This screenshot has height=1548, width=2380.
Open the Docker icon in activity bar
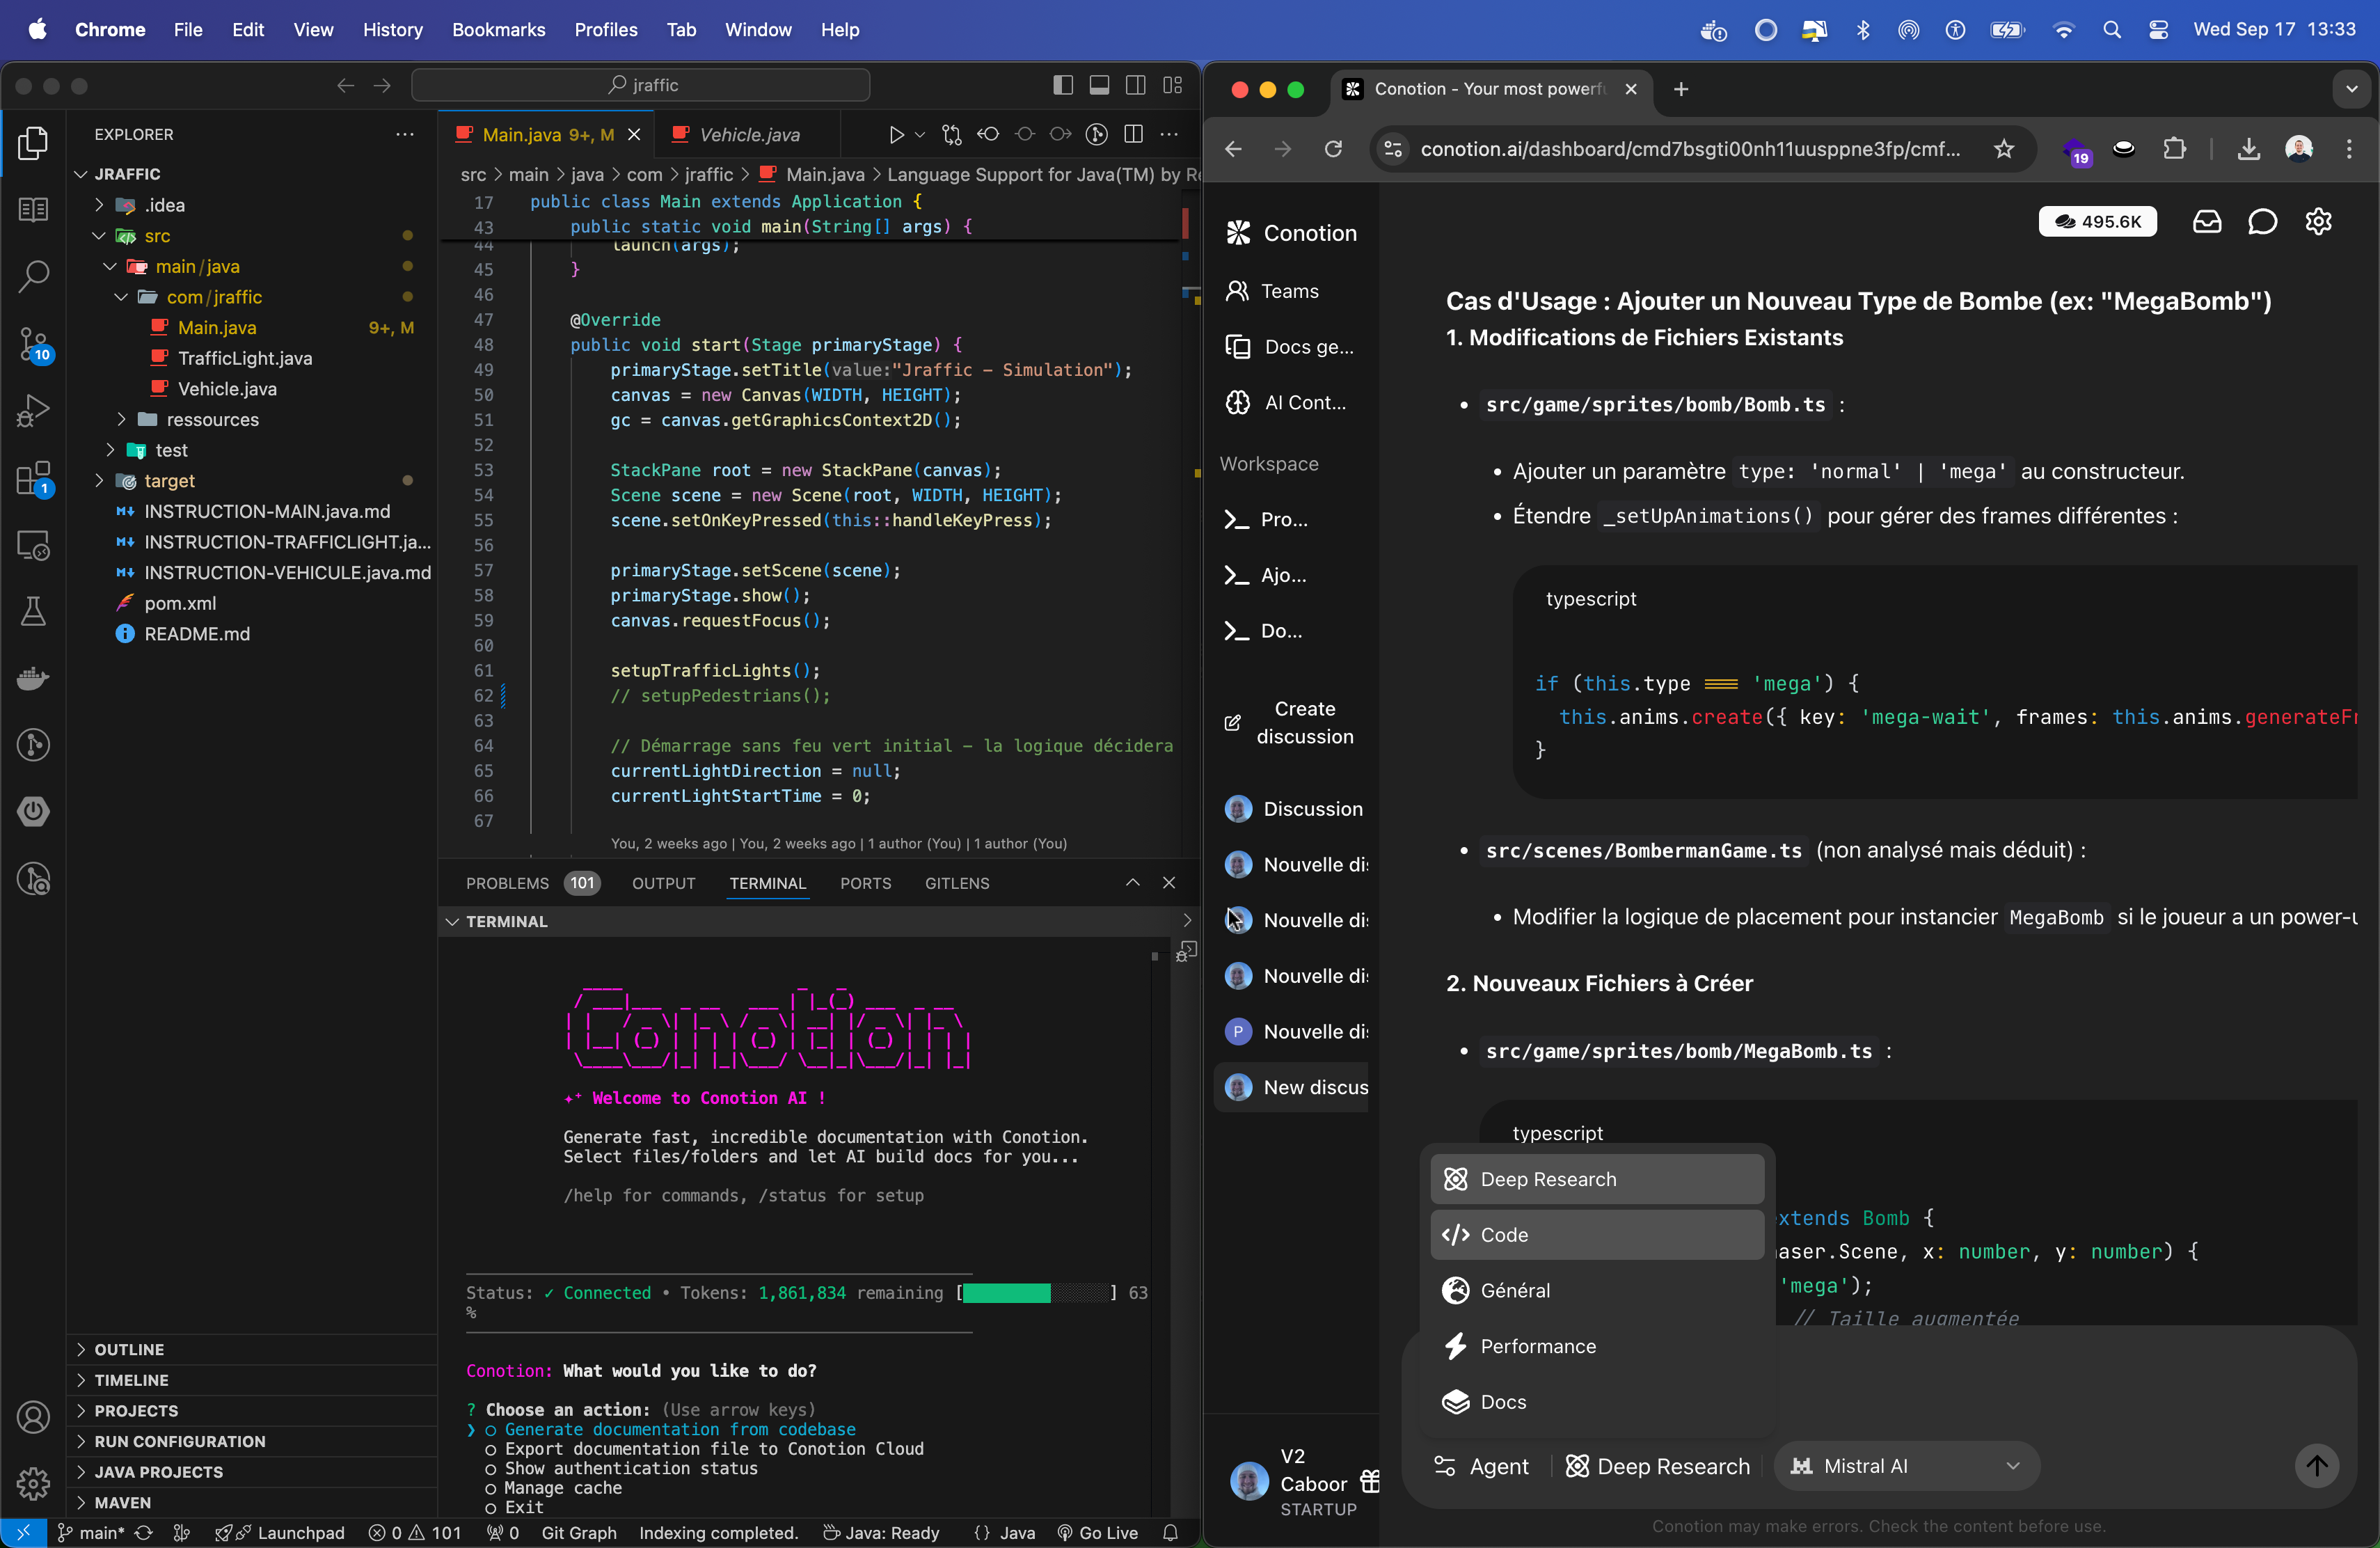[33, 679]
